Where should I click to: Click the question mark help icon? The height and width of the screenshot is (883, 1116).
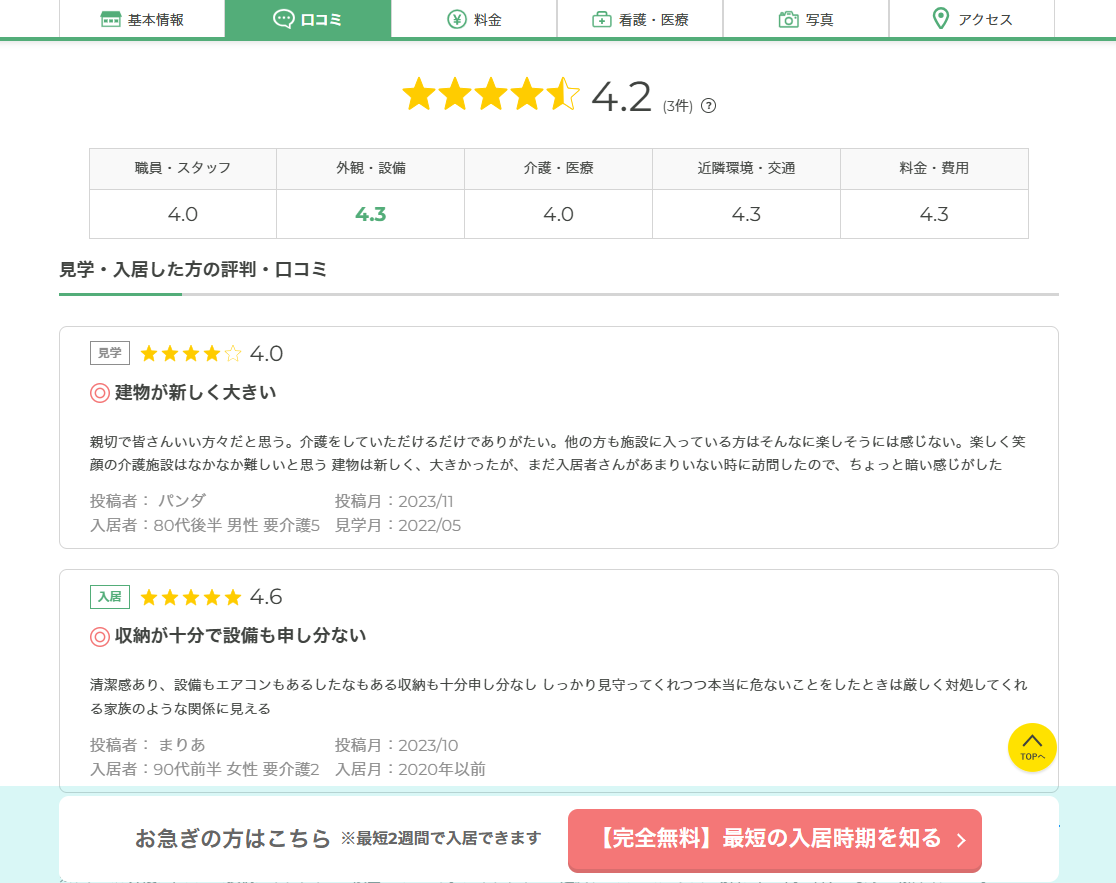click(x=709, y=106)
